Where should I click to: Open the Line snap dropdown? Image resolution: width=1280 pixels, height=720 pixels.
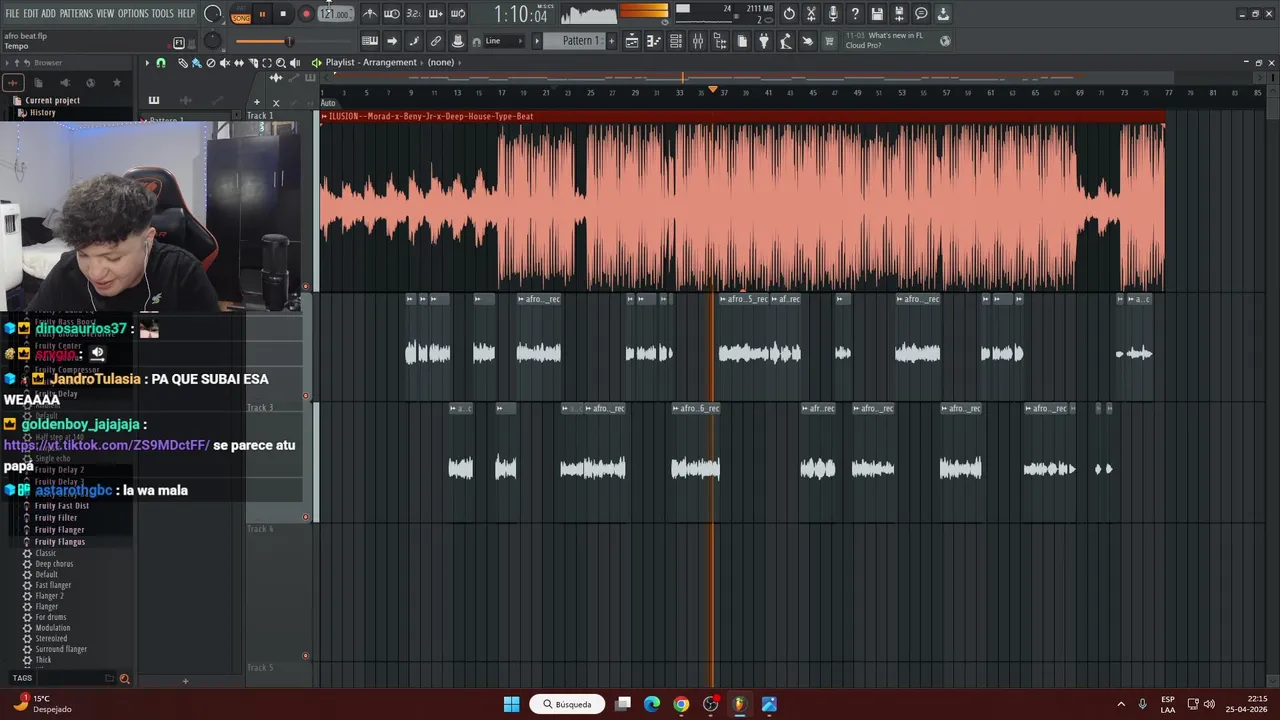[501, 41]
